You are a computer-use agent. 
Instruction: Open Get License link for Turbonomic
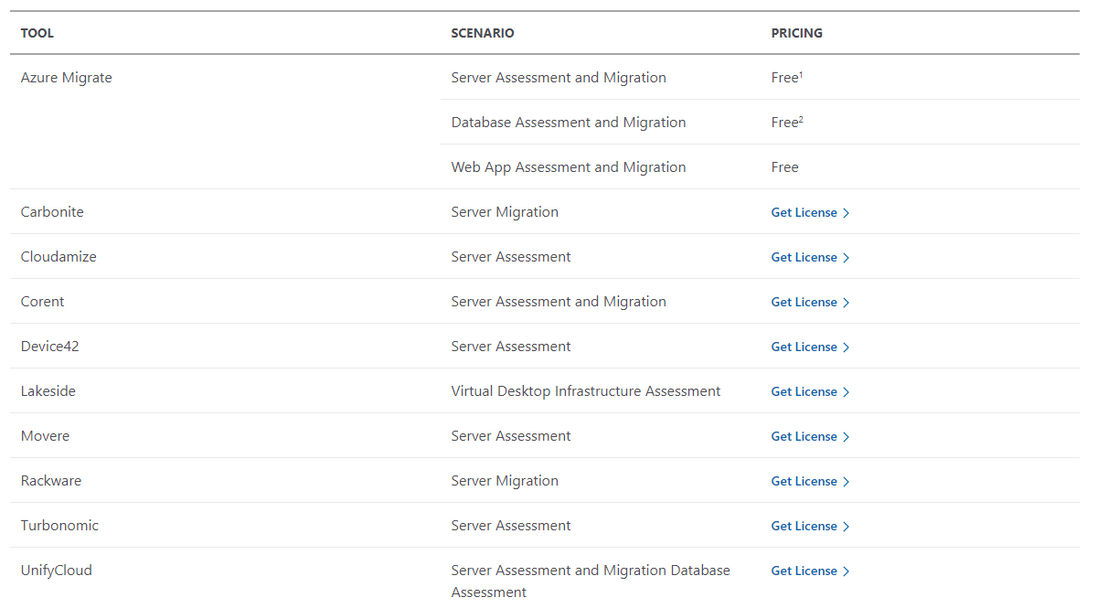(810, 526)
